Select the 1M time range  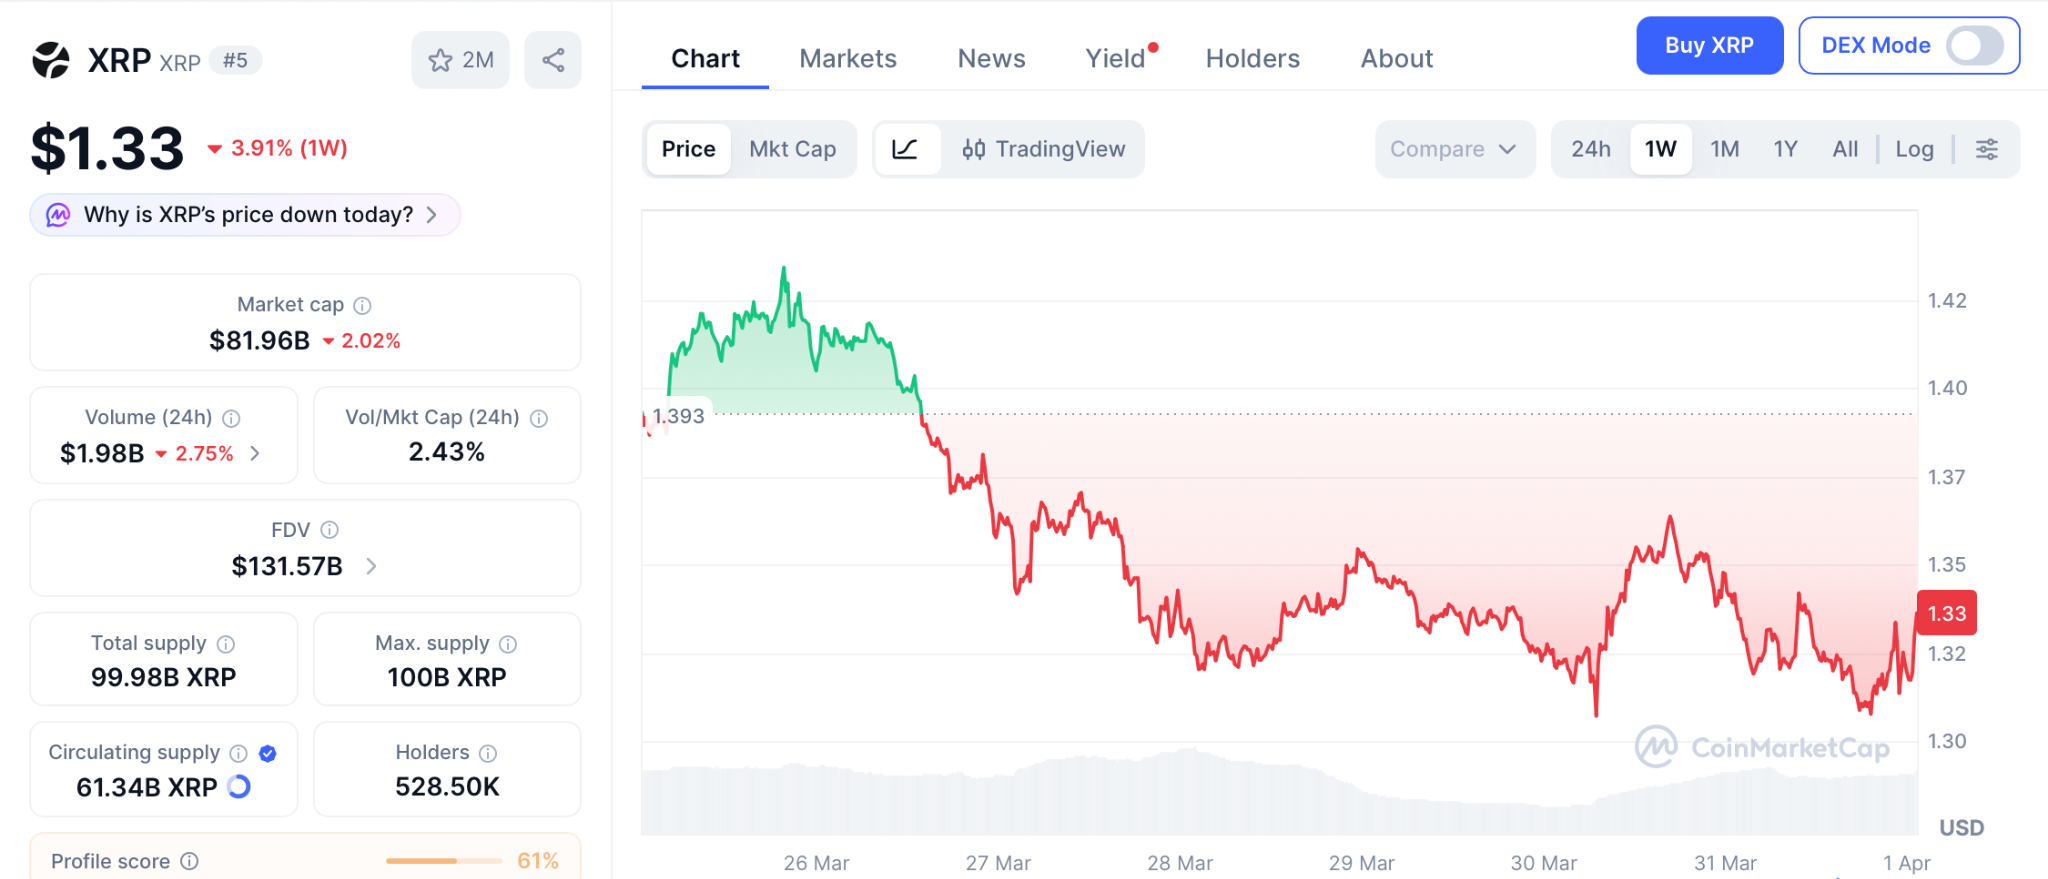point(1724,149)
